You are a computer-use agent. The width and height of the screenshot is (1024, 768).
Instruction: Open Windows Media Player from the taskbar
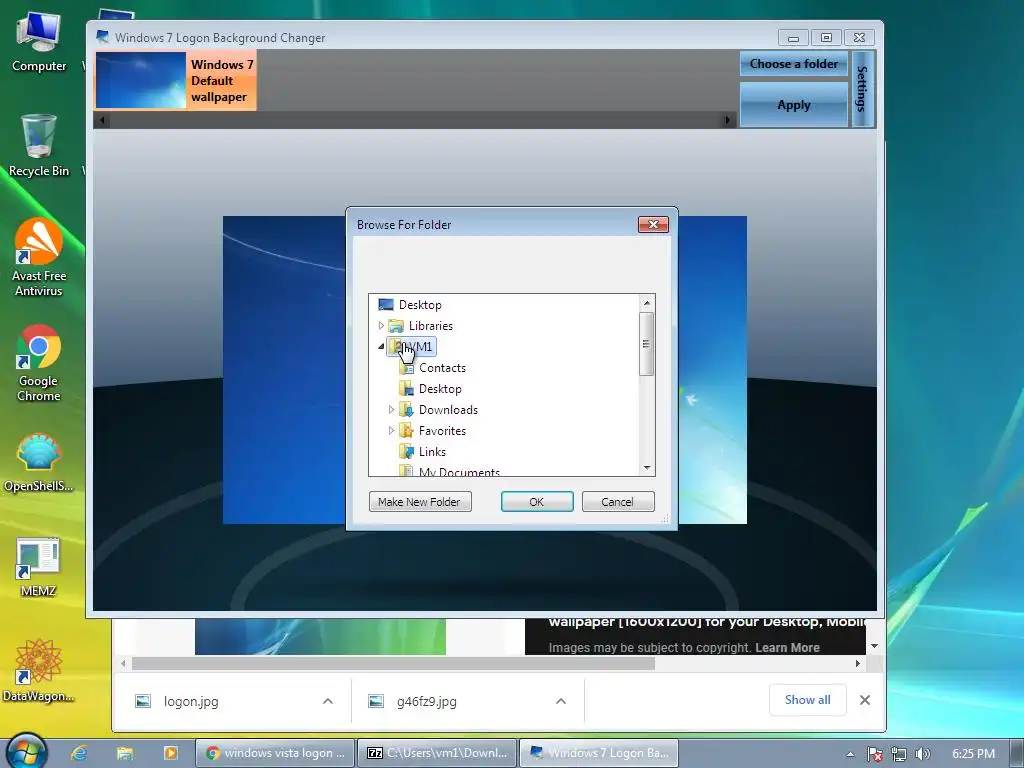[170, 753]
